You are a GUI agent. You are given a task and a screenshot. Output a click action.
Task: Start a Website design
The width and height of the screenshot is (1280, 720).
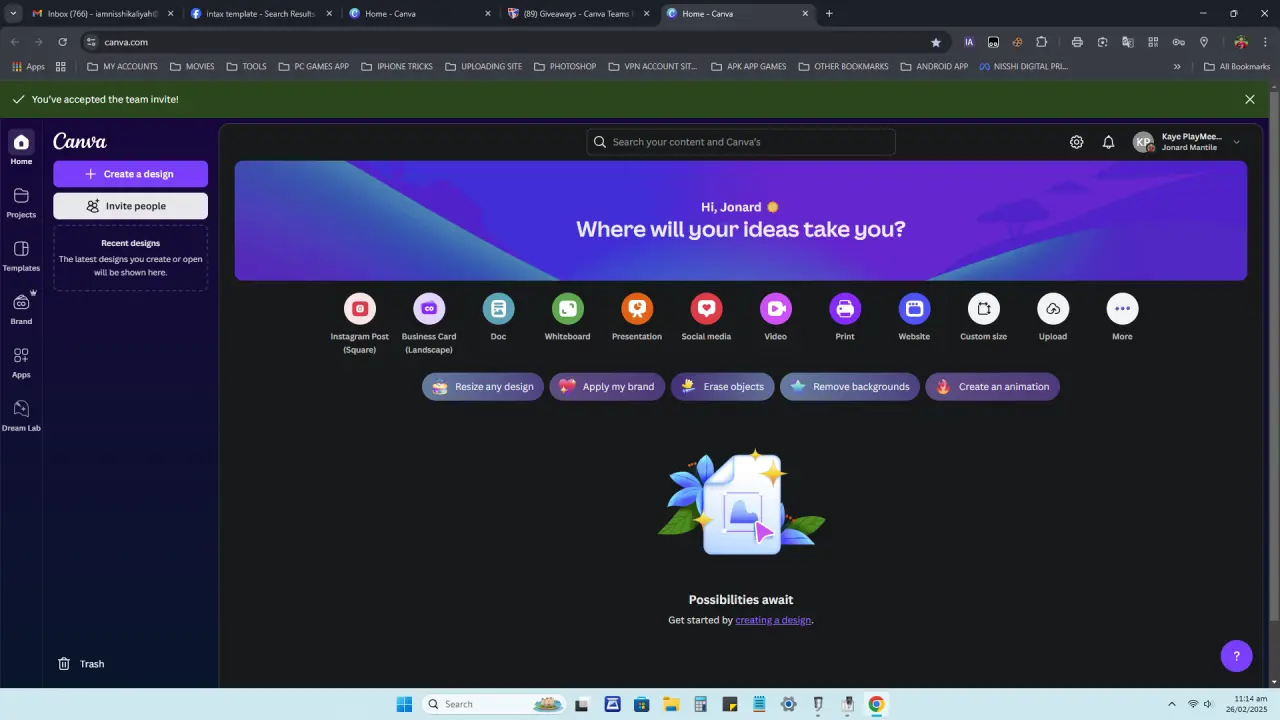pos(914,309)
